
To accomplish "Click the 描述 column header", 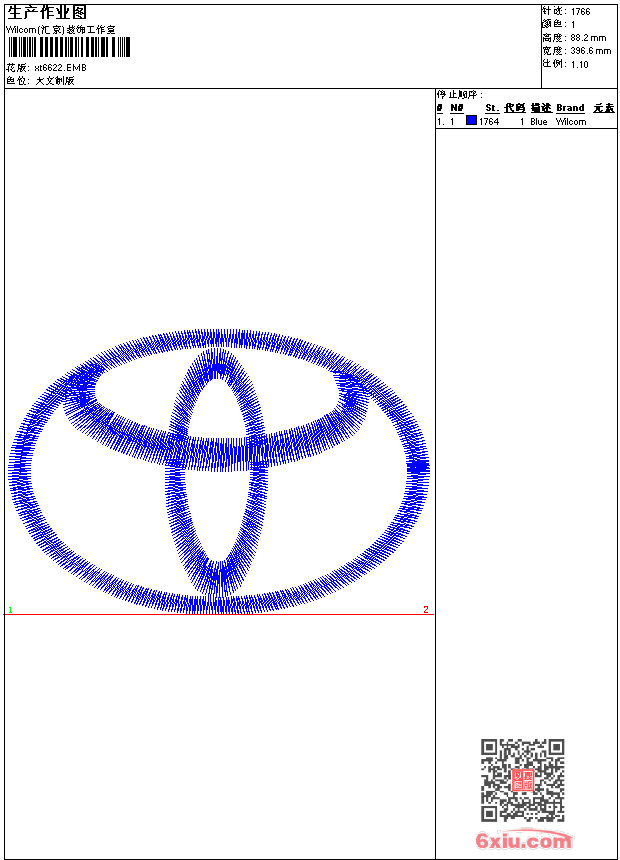I will tap(540, 108).
